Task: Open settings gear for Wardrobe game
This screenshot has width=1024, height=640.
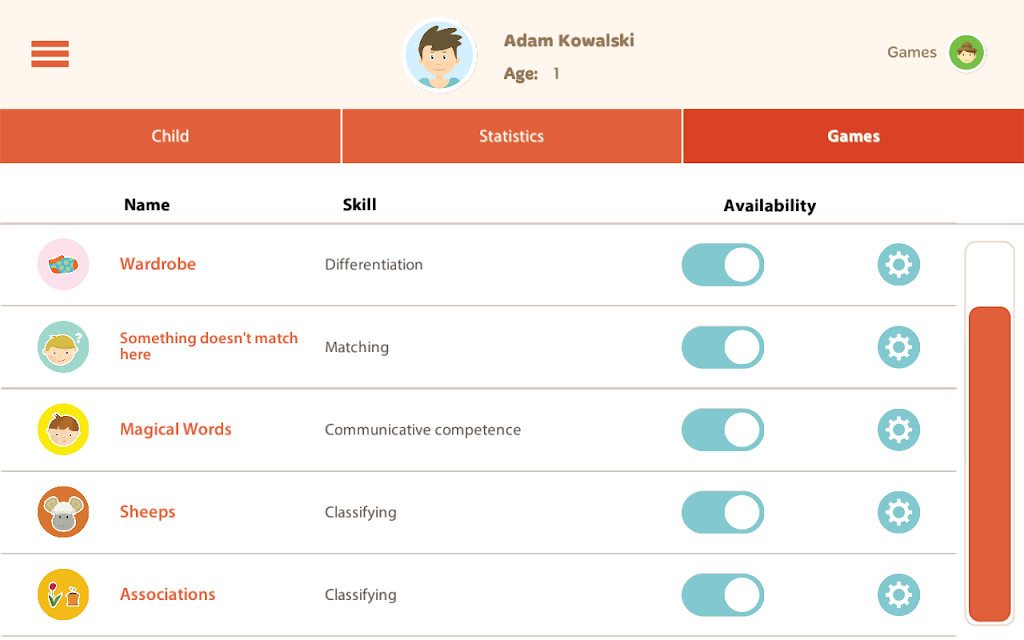Action: click(x=899, y=264)
